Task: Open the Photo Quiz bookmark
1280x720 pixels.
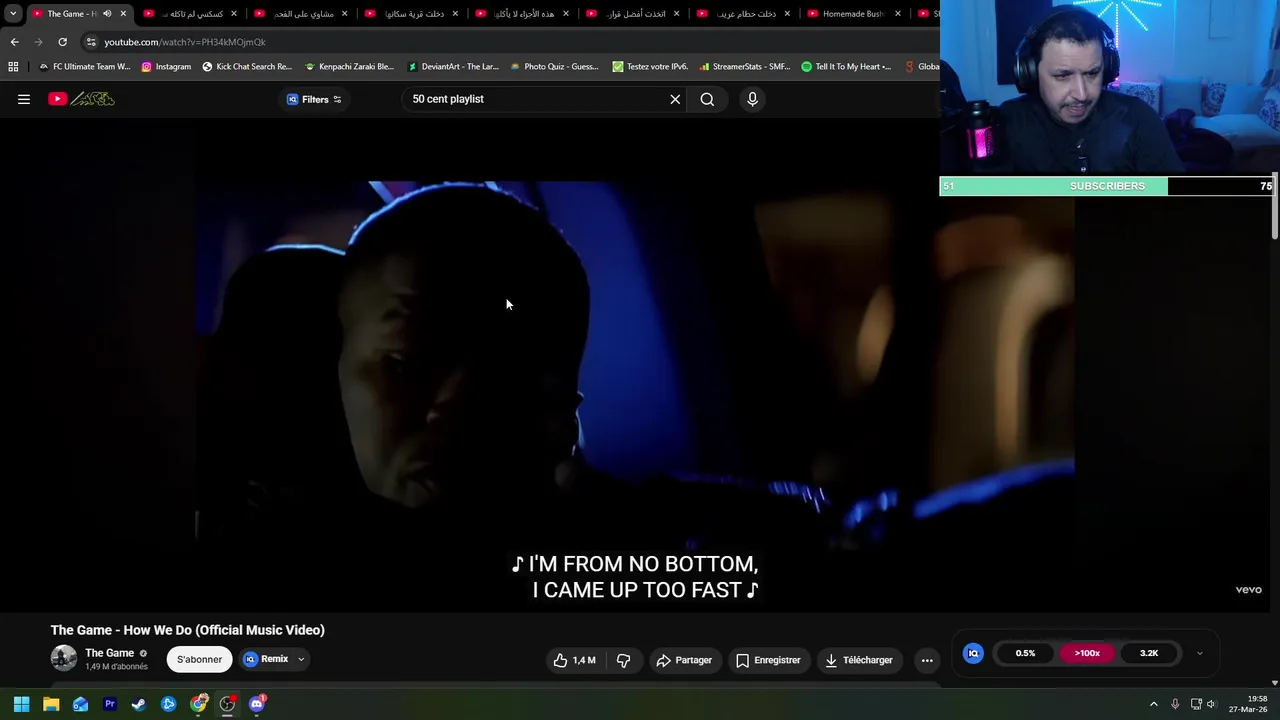Action: 554,67
